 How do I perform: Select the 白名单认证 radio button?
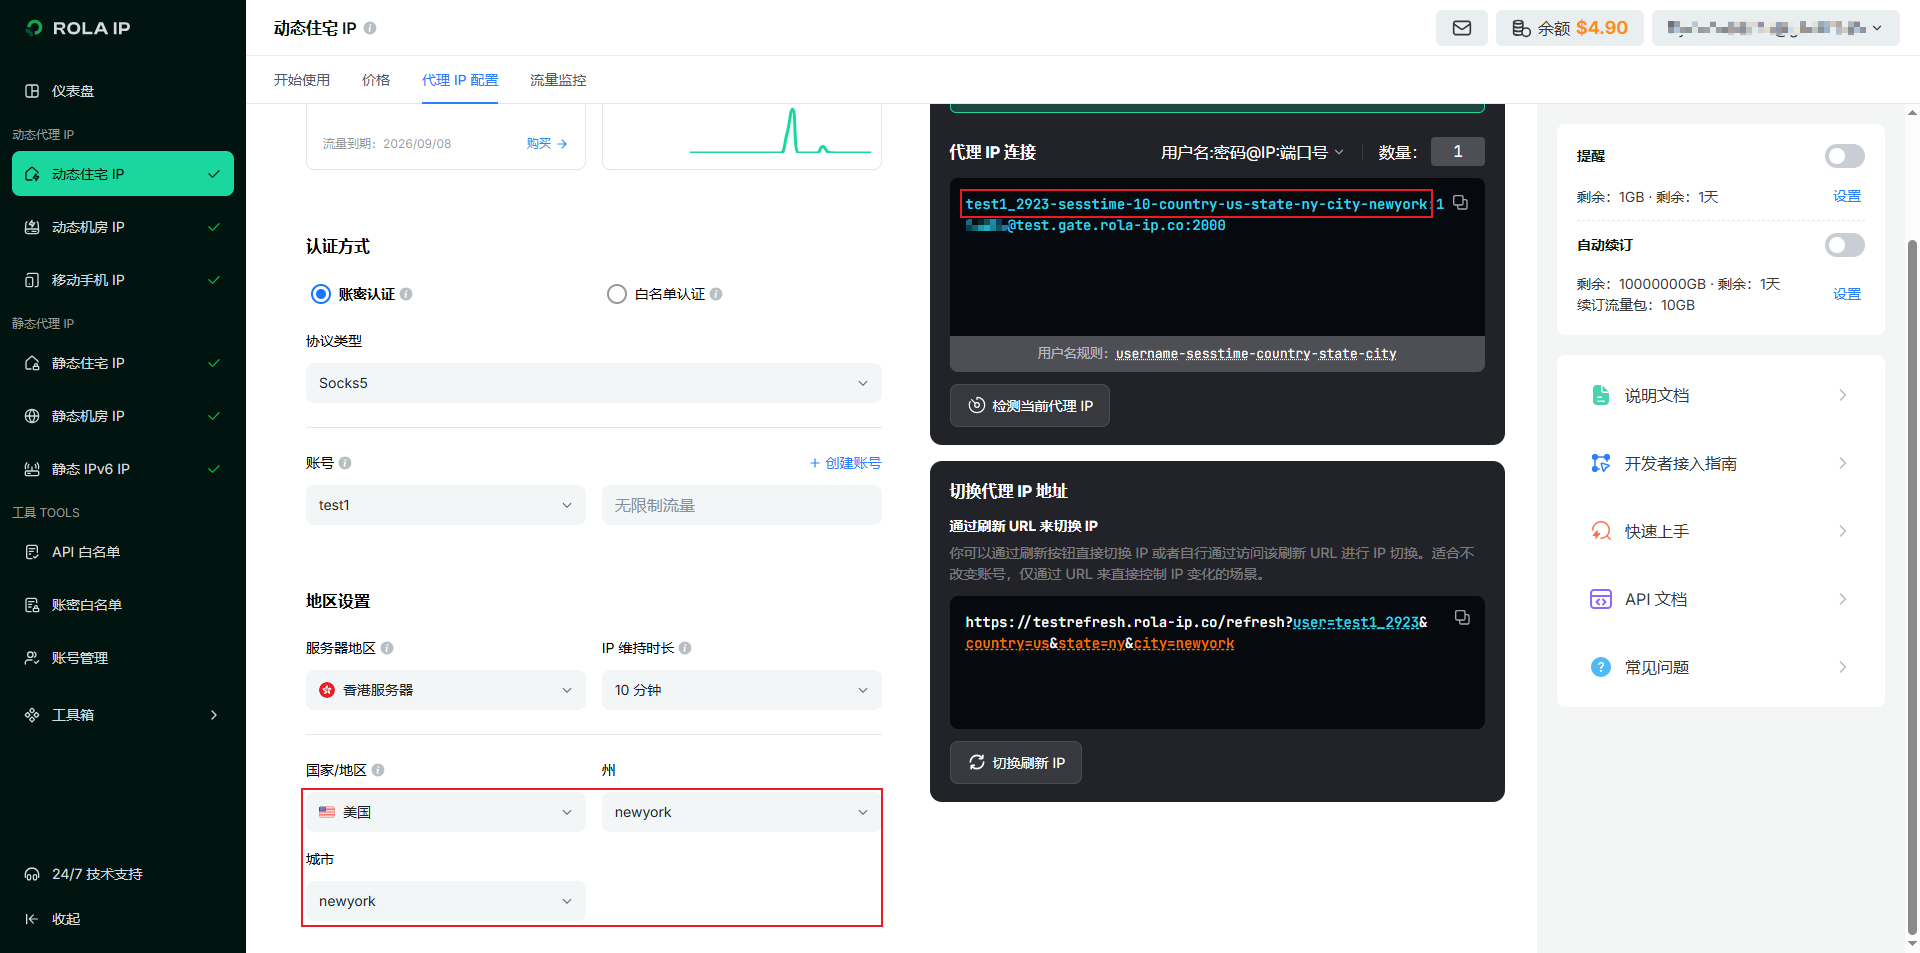pos(617,294)
